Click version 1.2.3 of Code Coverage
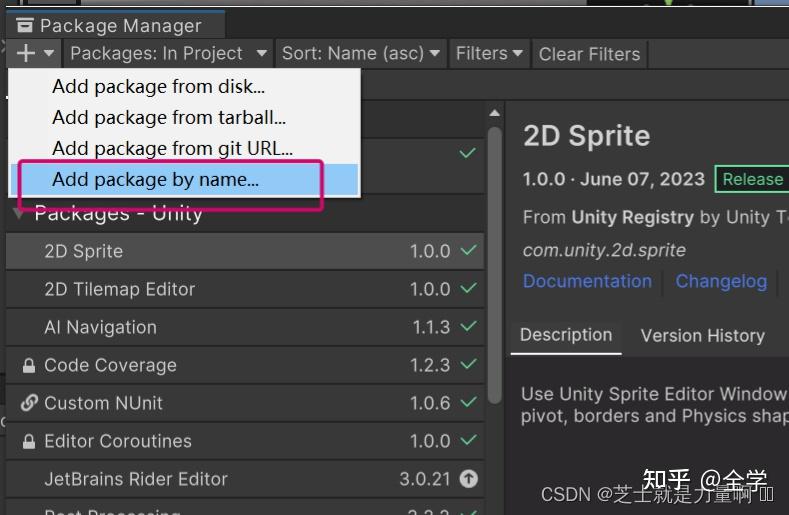The height and width of the screenshot is (515, 789). 430,365
